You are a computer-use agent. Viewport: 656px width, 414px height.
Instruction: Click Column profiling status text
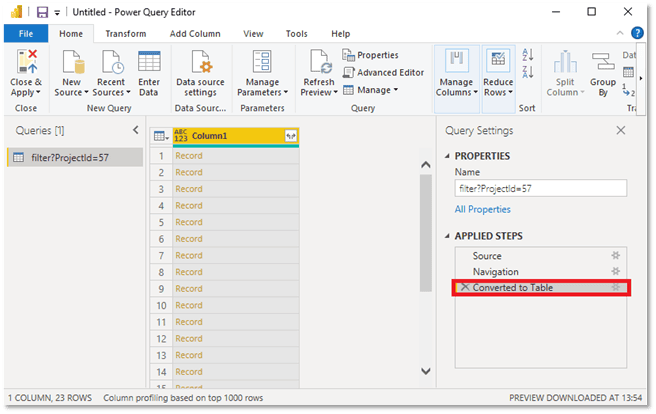point(183,398)
